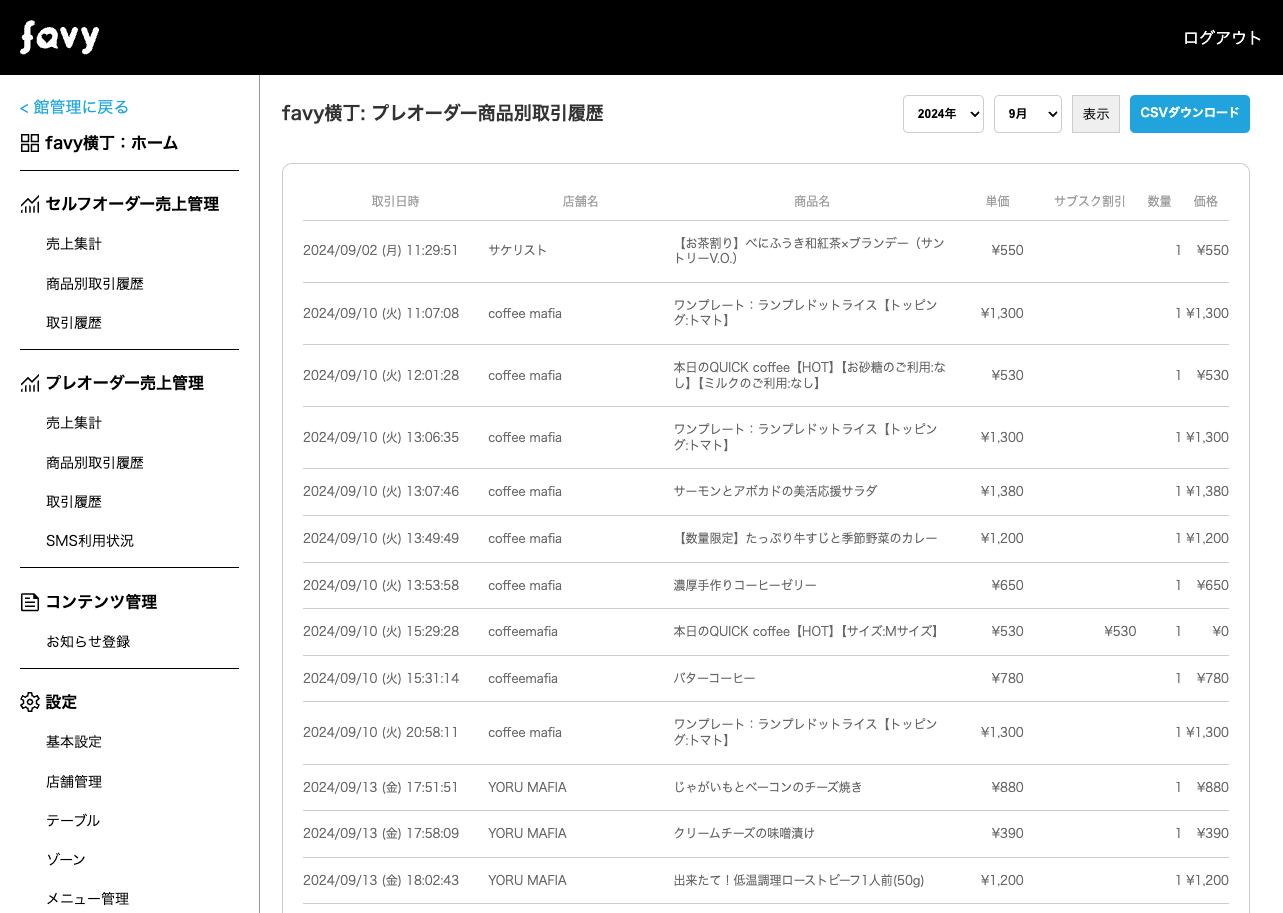Open 商品別取引履歴 under セルフオーダー売上管理
The image size is (1283, 913).
(95, 284)
